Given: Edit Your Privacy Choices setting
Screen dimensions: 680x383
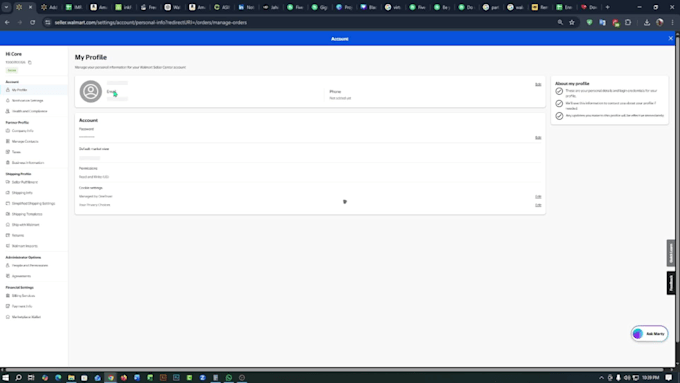Looking at the screenshot, I should tap(538, 205).
